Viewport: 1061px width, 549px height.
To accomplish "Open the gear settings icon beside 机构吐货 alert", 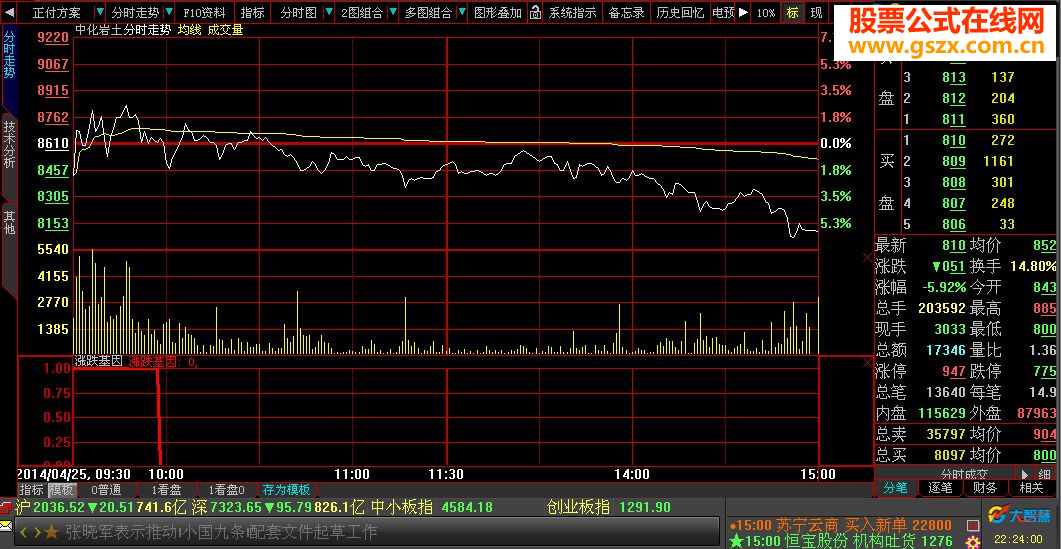I will [x=974, y=541].
